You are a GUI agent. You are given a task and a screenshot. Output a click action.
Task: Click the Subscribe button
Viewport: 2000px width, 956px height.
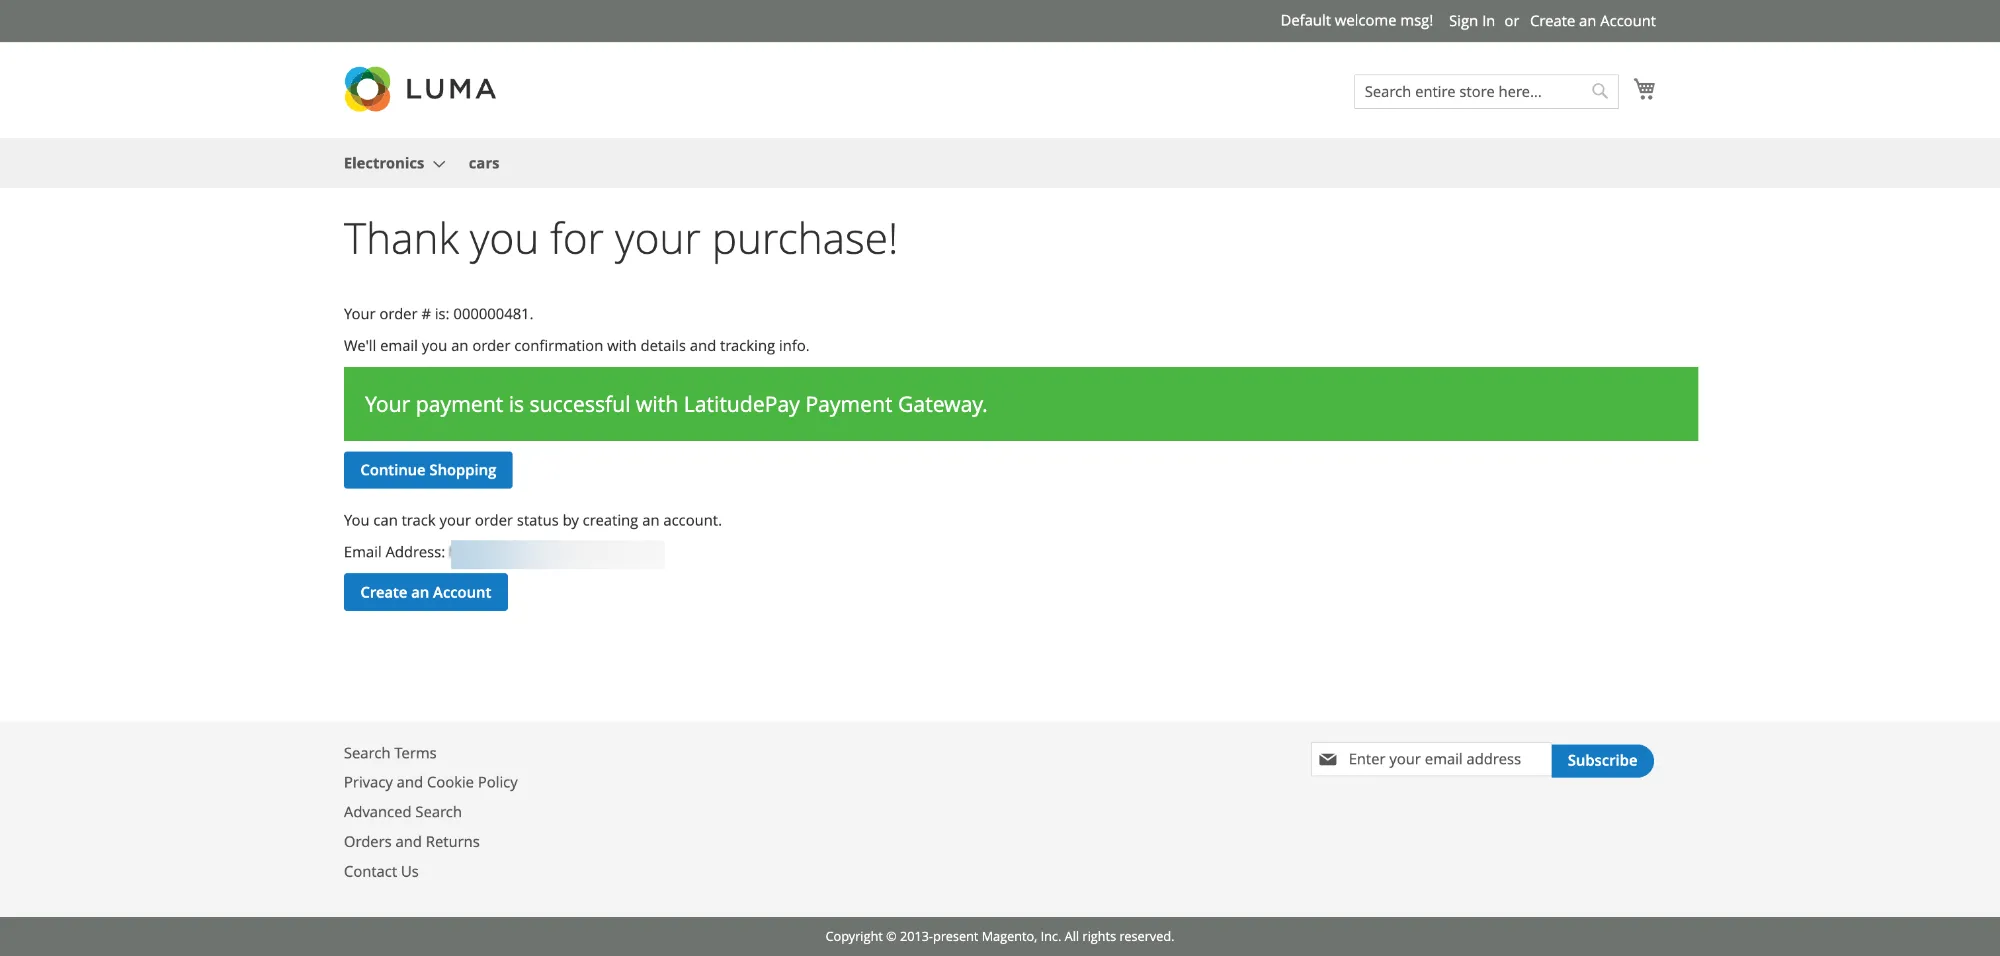1602,760
